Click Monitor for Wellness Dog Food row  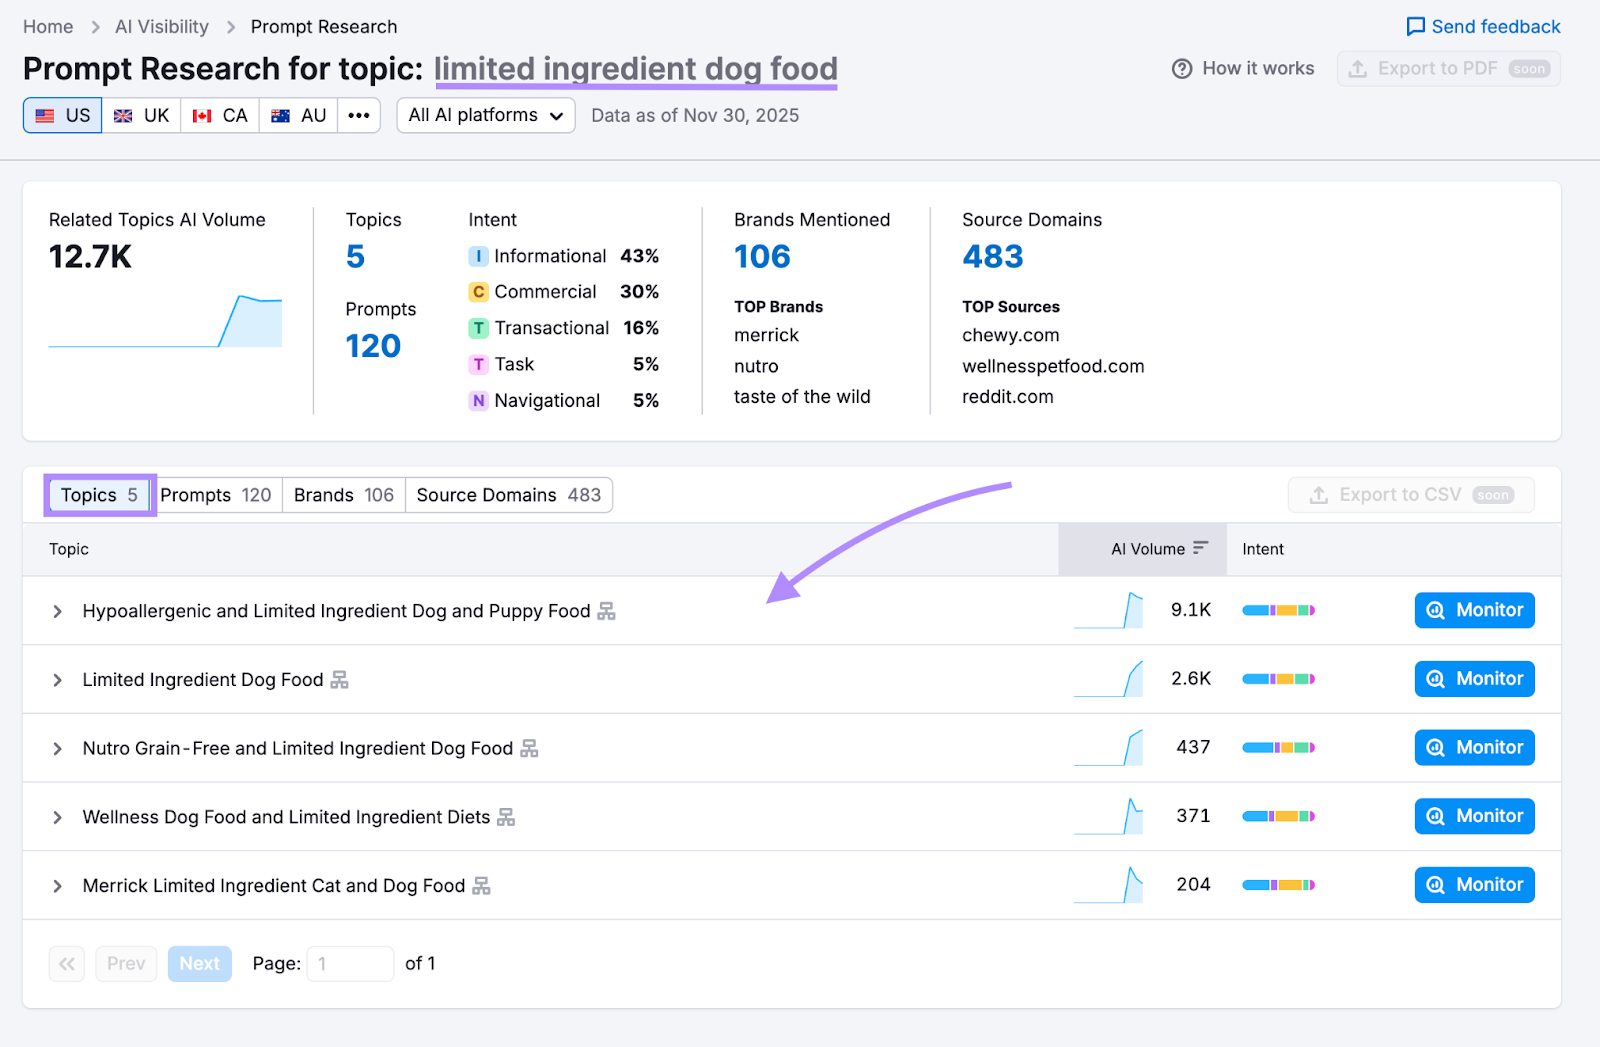tap(1473, 815)
